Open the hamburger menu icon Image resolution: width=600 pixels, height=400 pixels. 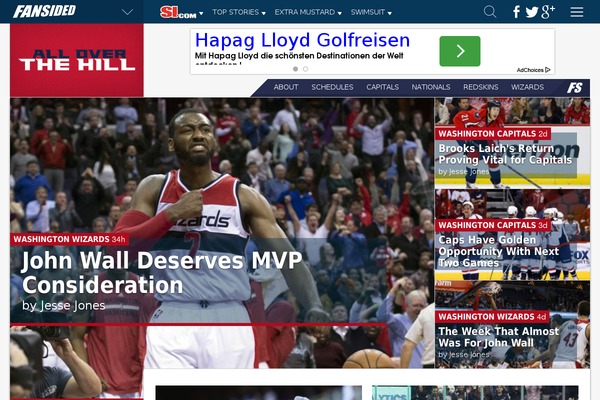point(577,12)
